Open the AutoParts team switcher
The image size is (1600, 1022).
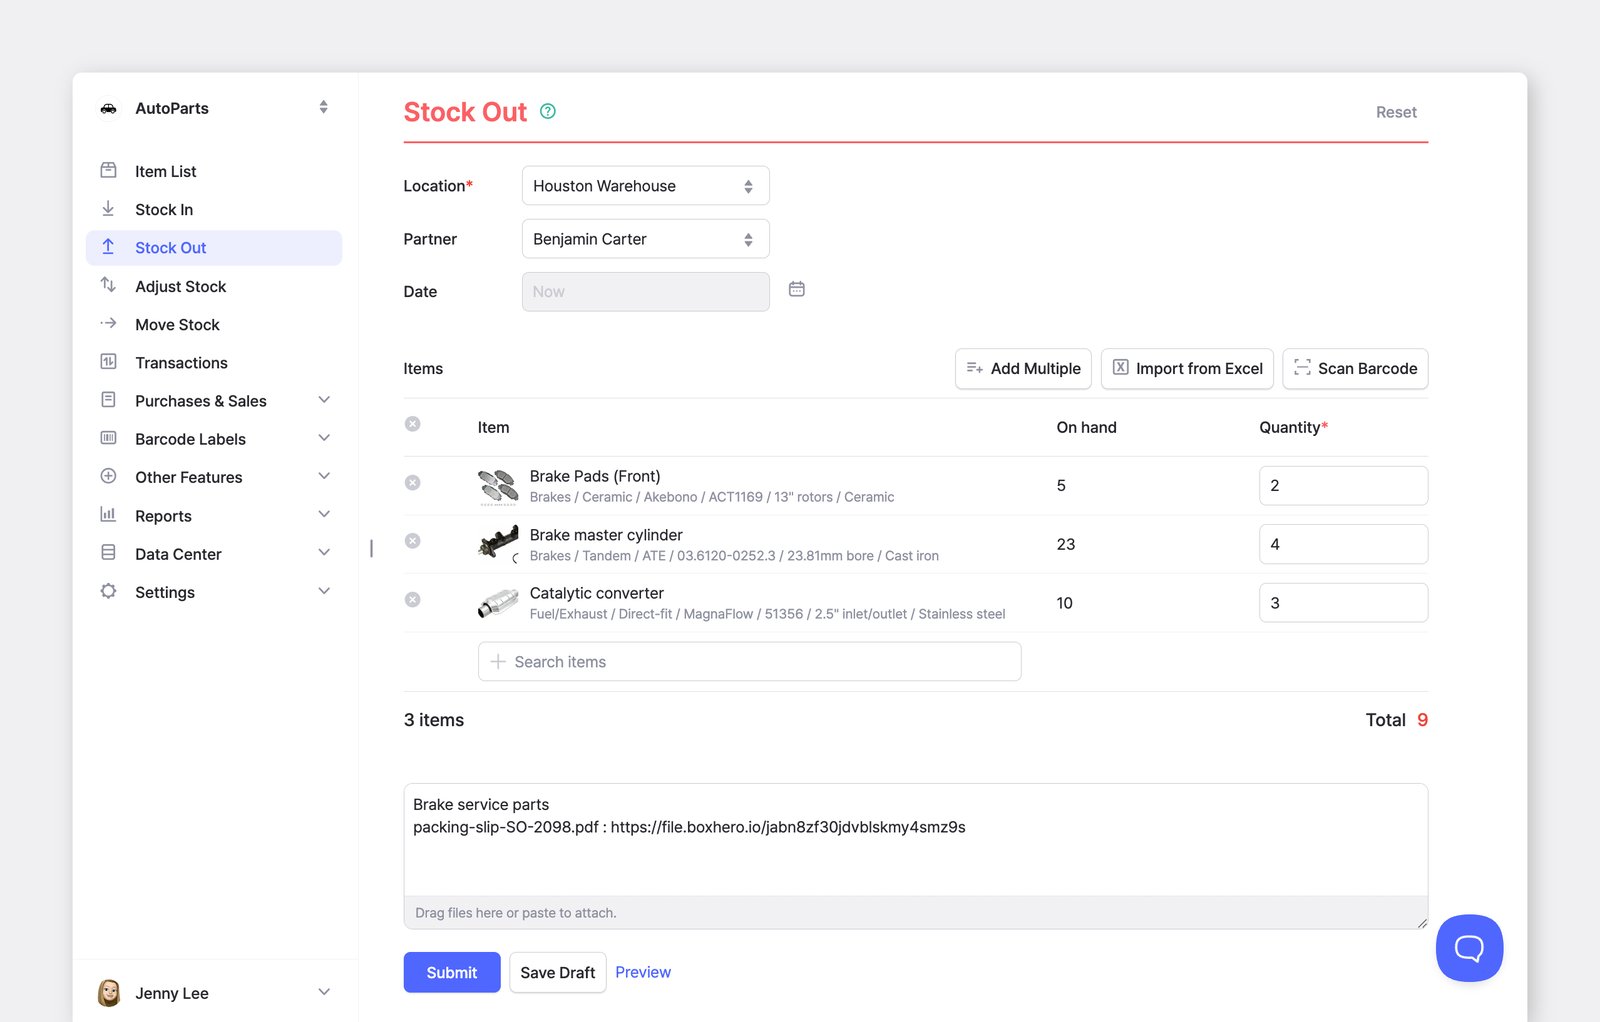pos(214,108)
